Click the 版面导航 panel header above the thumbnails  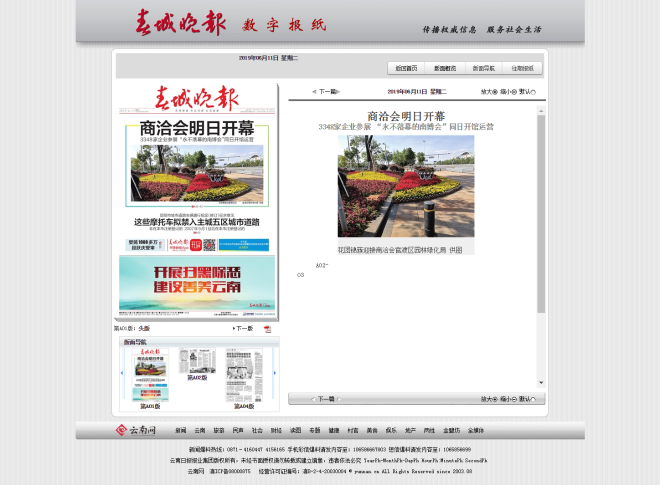[199, 342]
